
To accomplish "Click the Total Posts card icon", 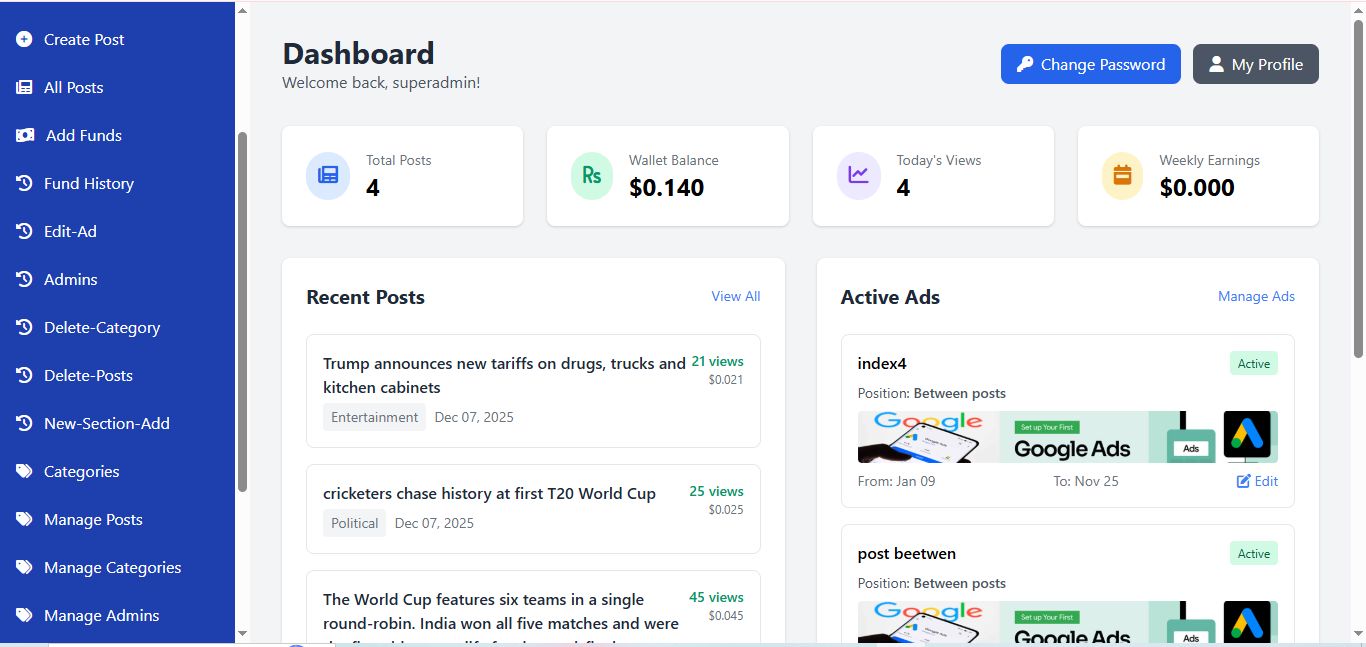I will coord(327,175).
